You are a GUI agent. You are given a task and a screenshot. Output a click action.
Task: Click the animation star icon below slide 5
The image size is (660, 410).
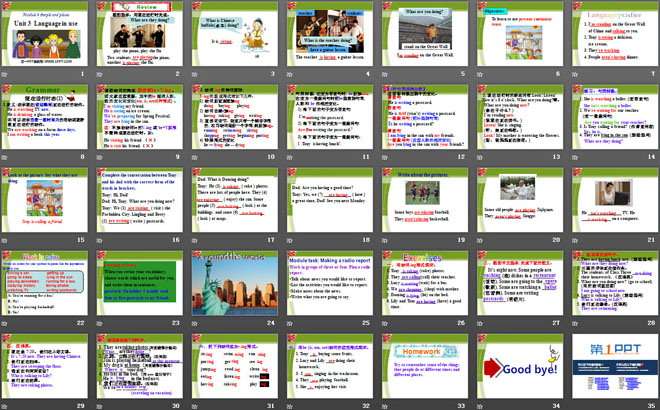coord(385,74)
